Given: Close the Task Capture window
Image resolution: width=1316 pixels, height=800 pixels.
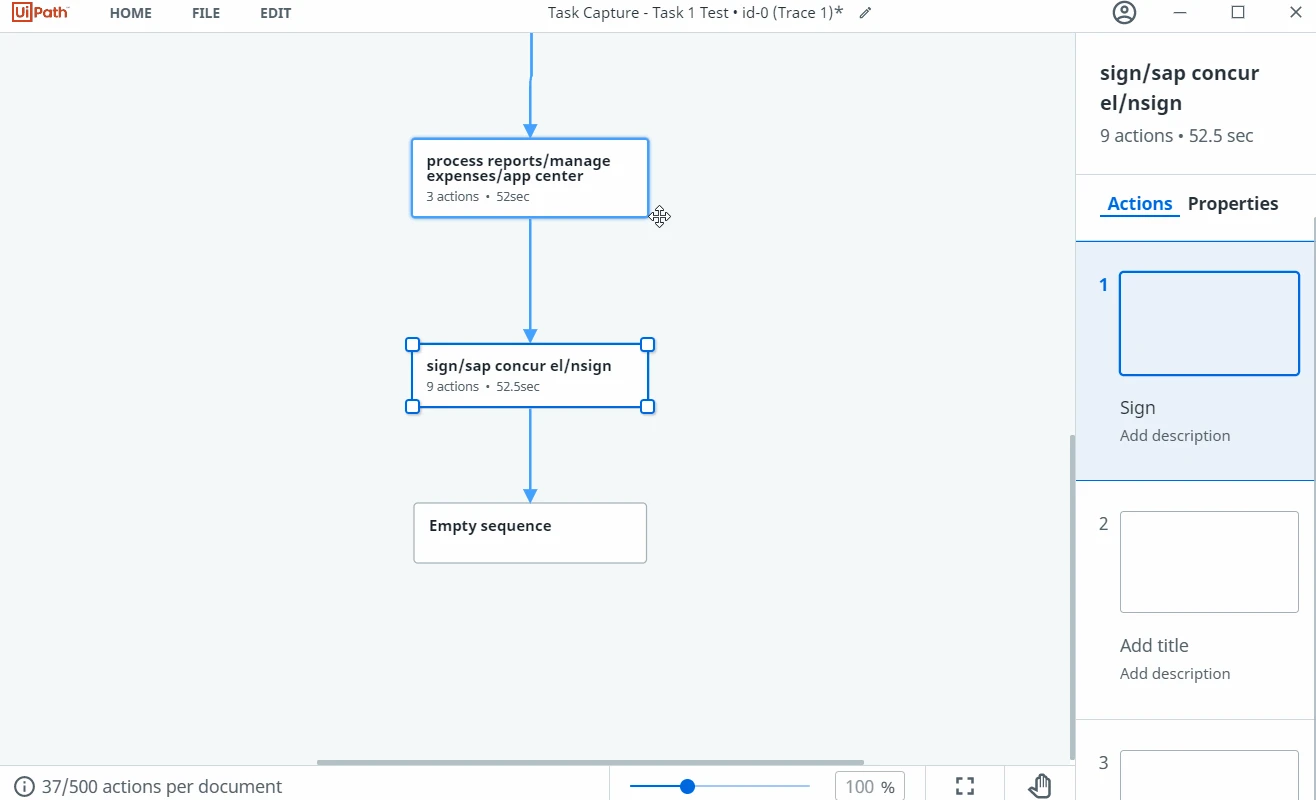Looking at the screenshot, I should [x=1295, y=13].
